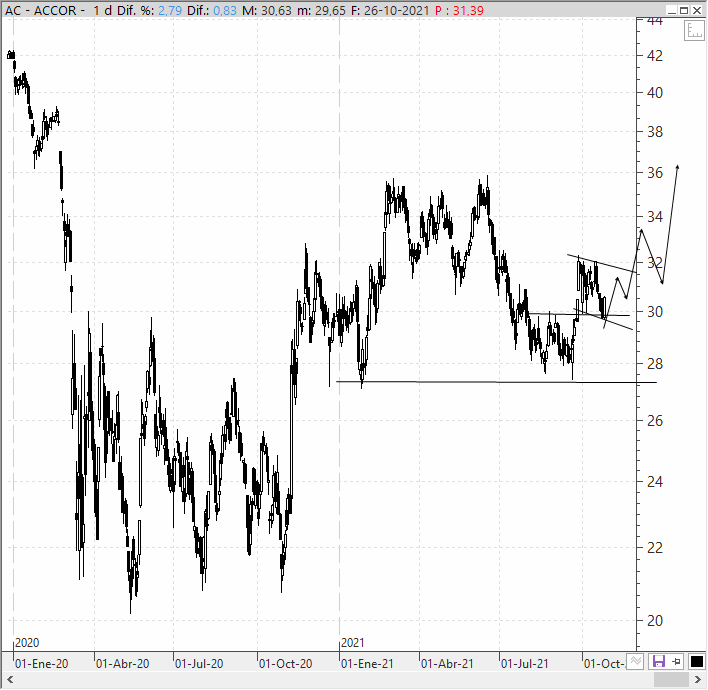The image size is (708, 690).
Task: Click the 'AC - ACCOR' title text
Action: 41,10
